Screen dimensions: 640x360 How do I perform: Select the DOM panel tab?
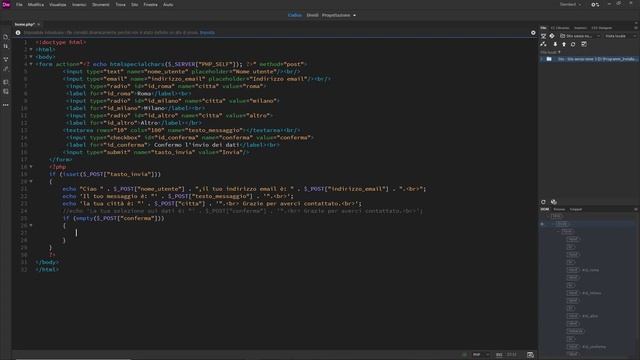click(x=544, y=209)
